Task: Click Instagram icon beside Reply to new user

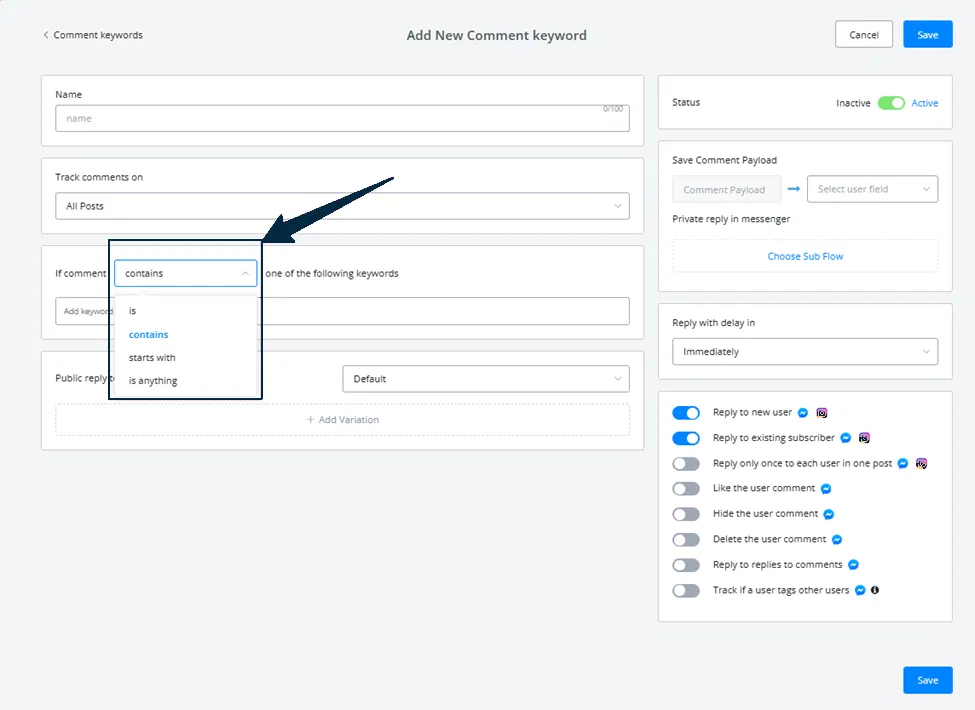Action: (821, 413)
